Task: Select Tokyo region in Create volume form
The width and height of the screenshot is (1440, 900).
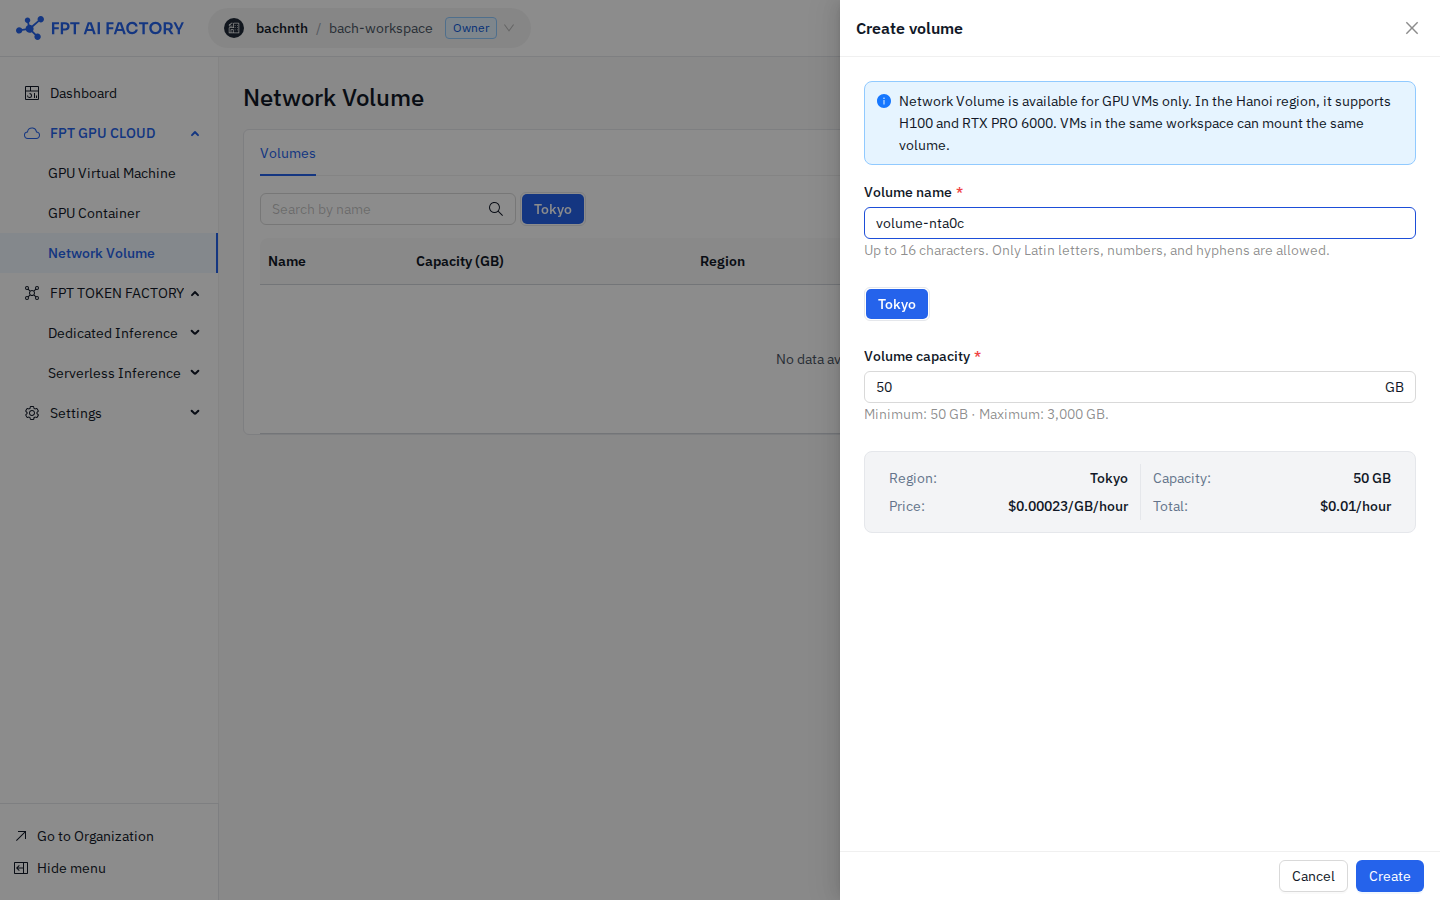Action: 897,304
